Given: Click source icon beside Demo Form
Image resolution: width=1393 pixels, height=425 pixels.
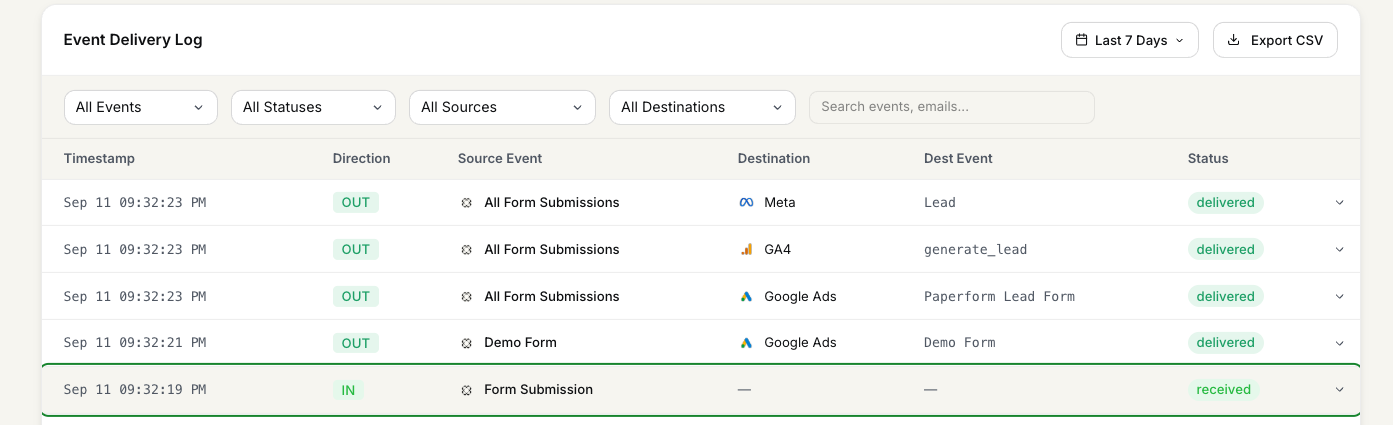Looking at the screenshot, I should coord(466,343).
